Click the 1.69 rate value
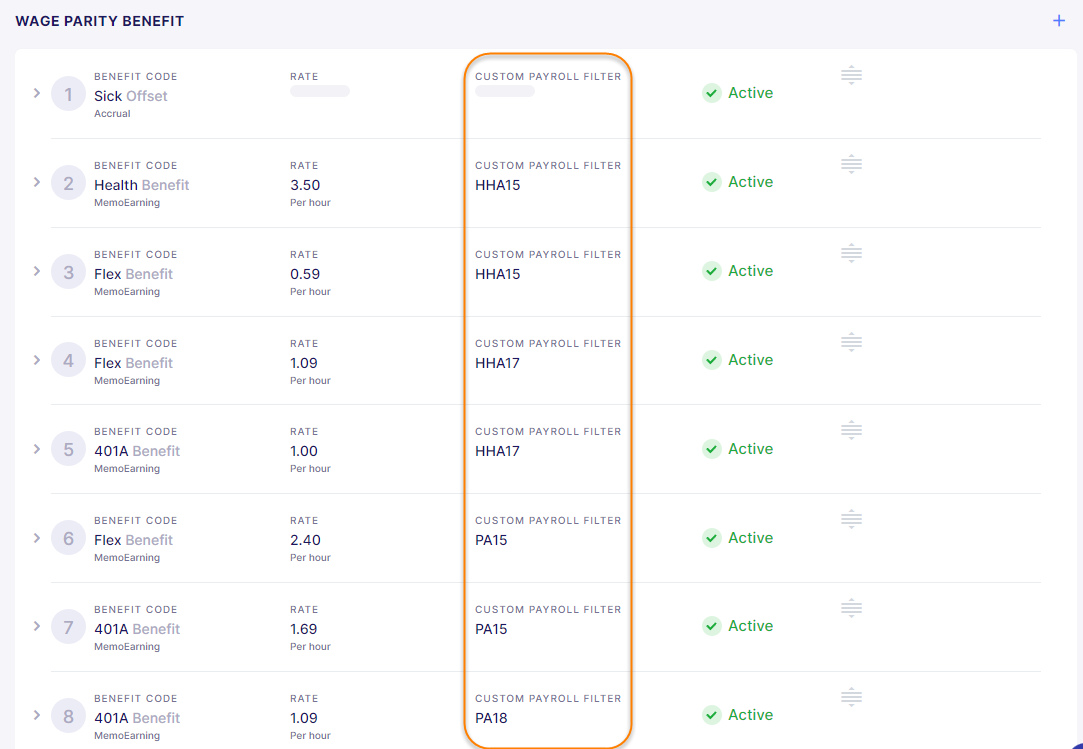Image resolution: width=1083 pixels, height=749 pixels. coord(304,629)
